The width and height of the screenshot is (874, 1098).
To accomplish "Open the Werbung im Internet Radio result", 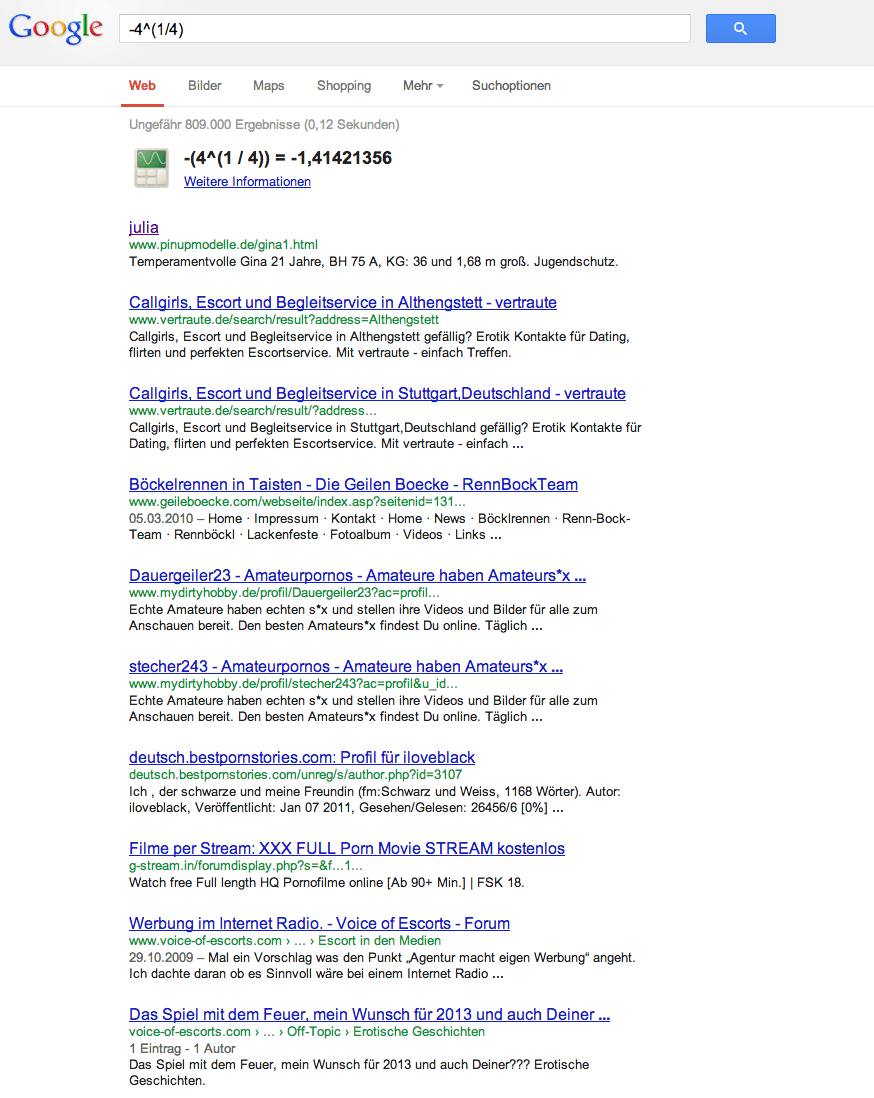I will pos(319,924).
